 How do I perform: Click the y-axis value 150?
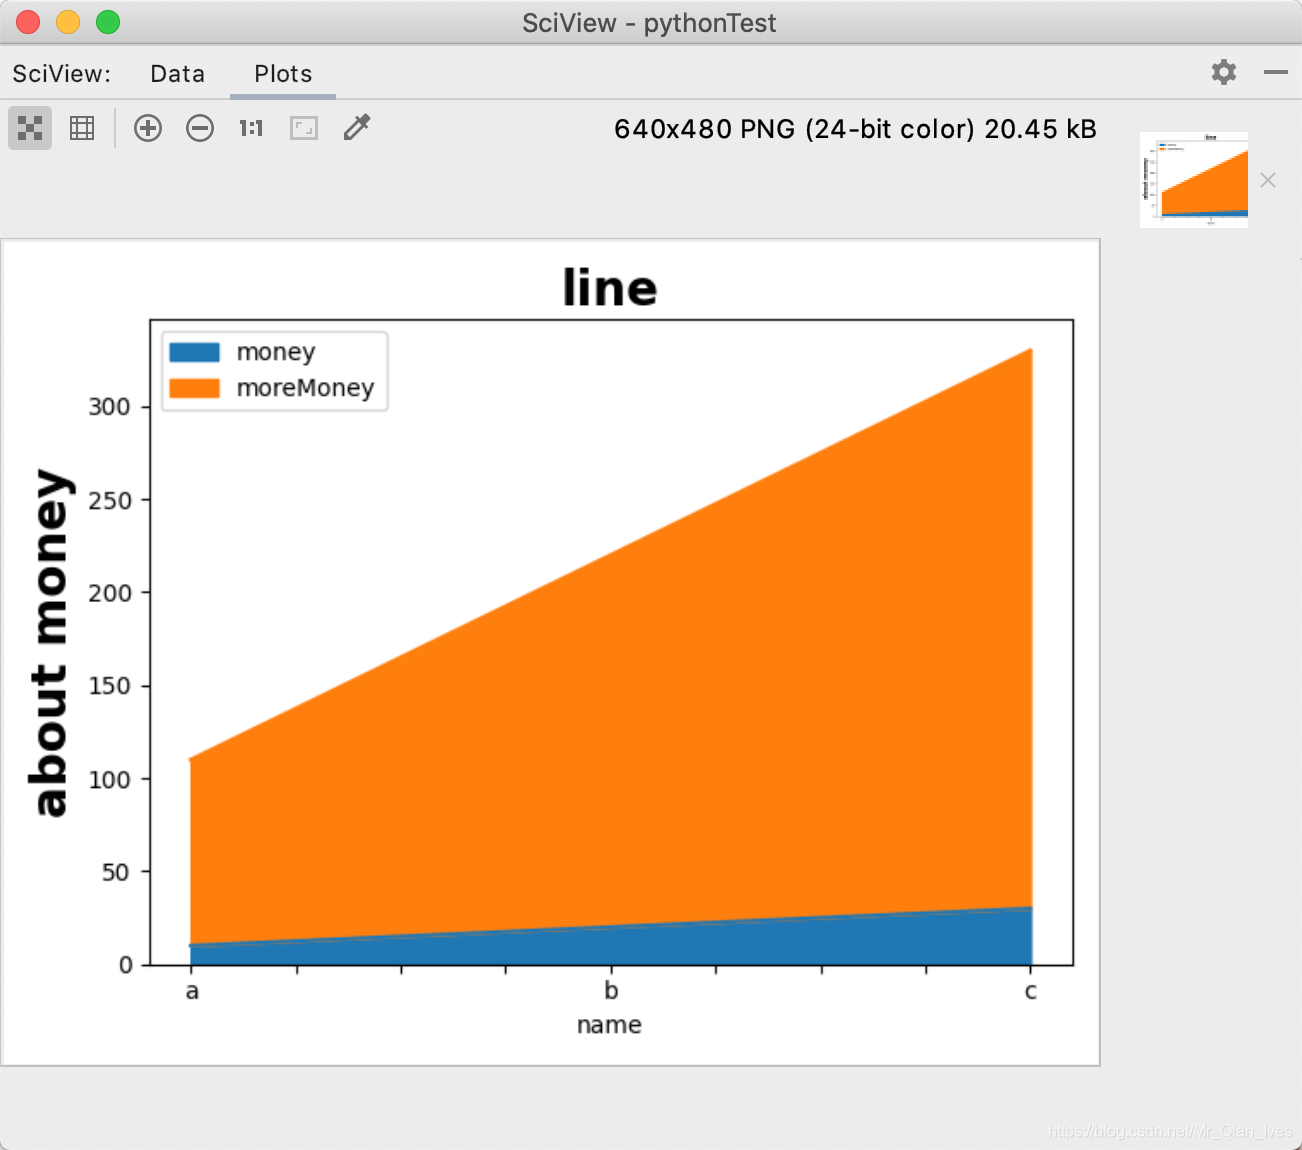[109, 686]
